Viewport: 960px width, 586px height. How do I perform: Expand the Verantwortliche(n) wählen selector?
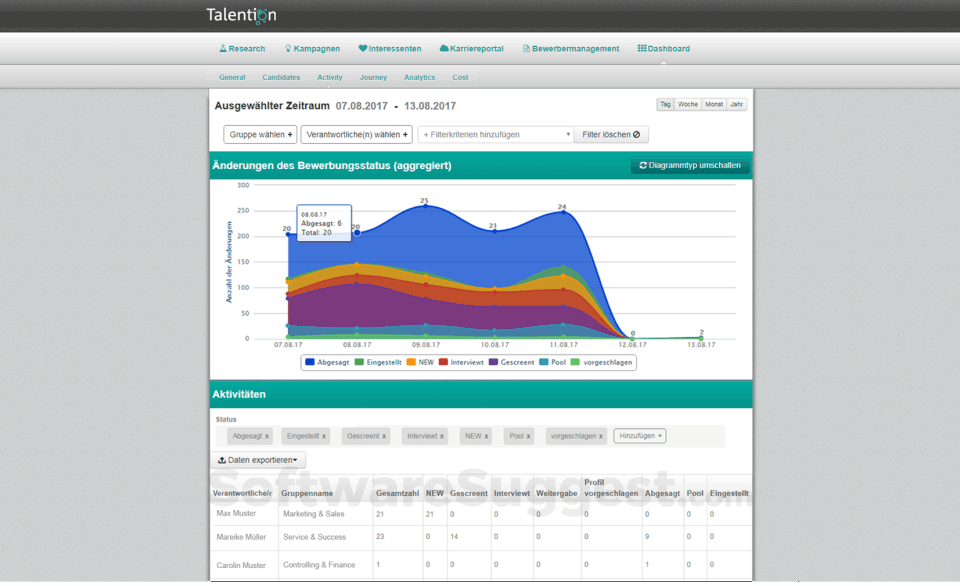pyautogui.click(x=355, y=134)
